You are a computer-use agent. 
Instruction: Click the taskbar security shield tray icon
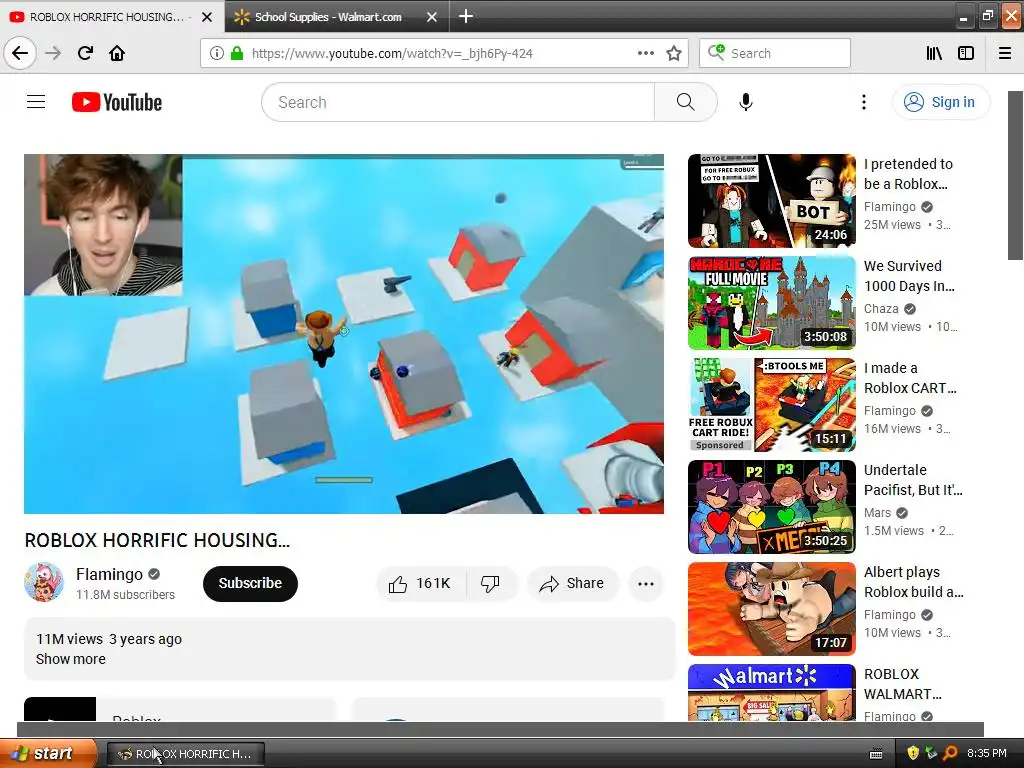pos(912,753)
